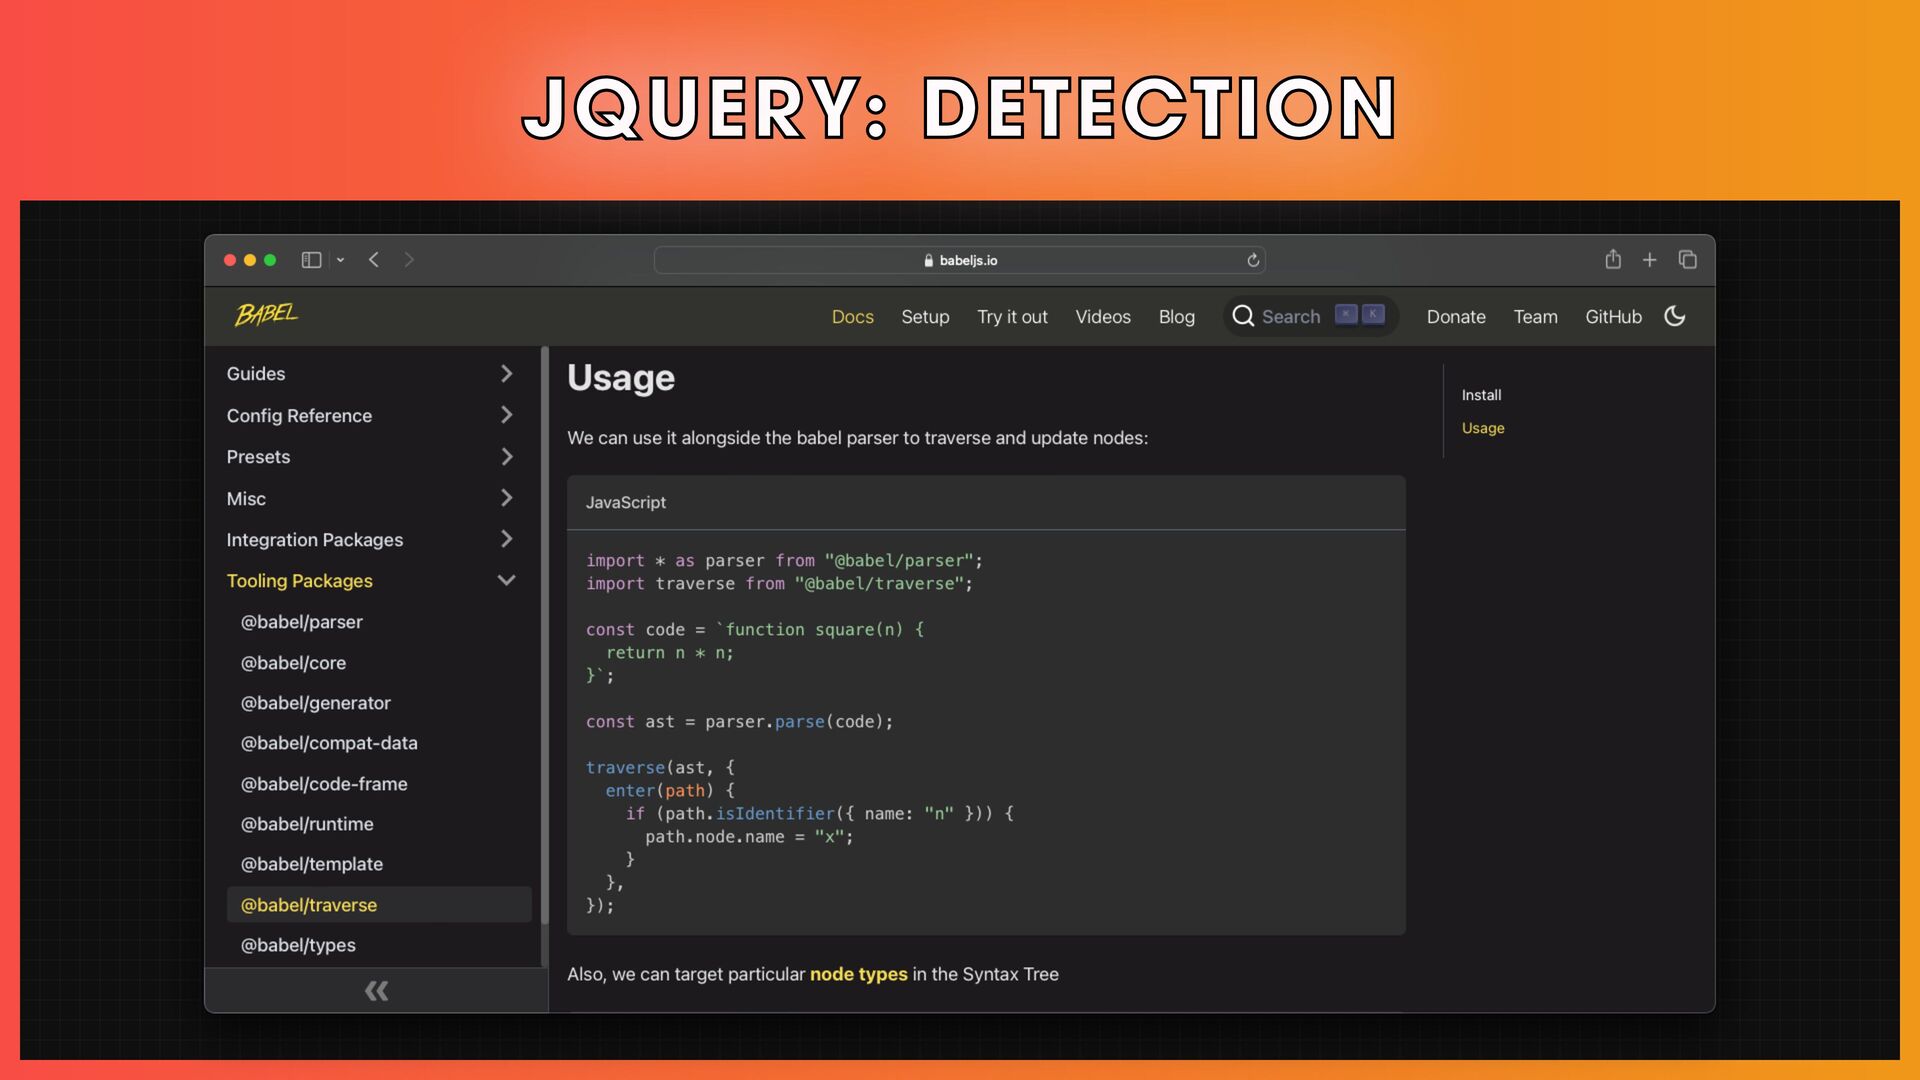Reload the babeljs.io page
The image size is (1920, 1080).
click(1253, 260)
